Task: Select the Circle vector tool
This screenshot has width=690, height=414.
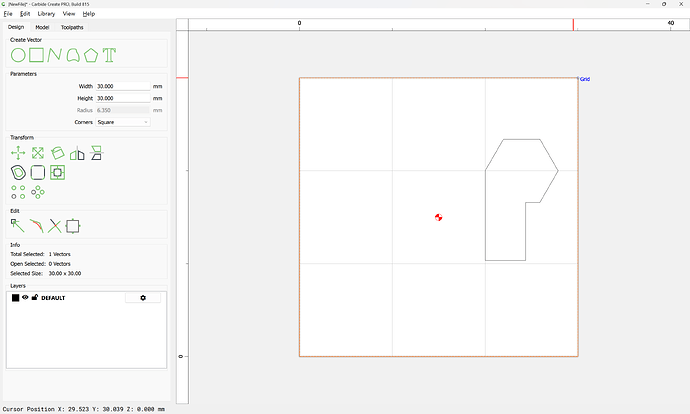Action: pyautogui.click(x=18, y=55)
